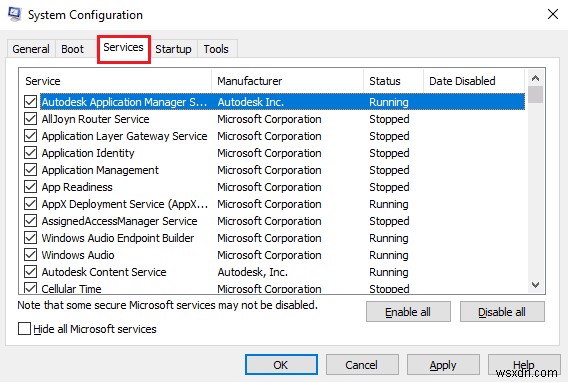Toggle Windows Audio Endpoint Builder checkbox

tap(30, 238)
